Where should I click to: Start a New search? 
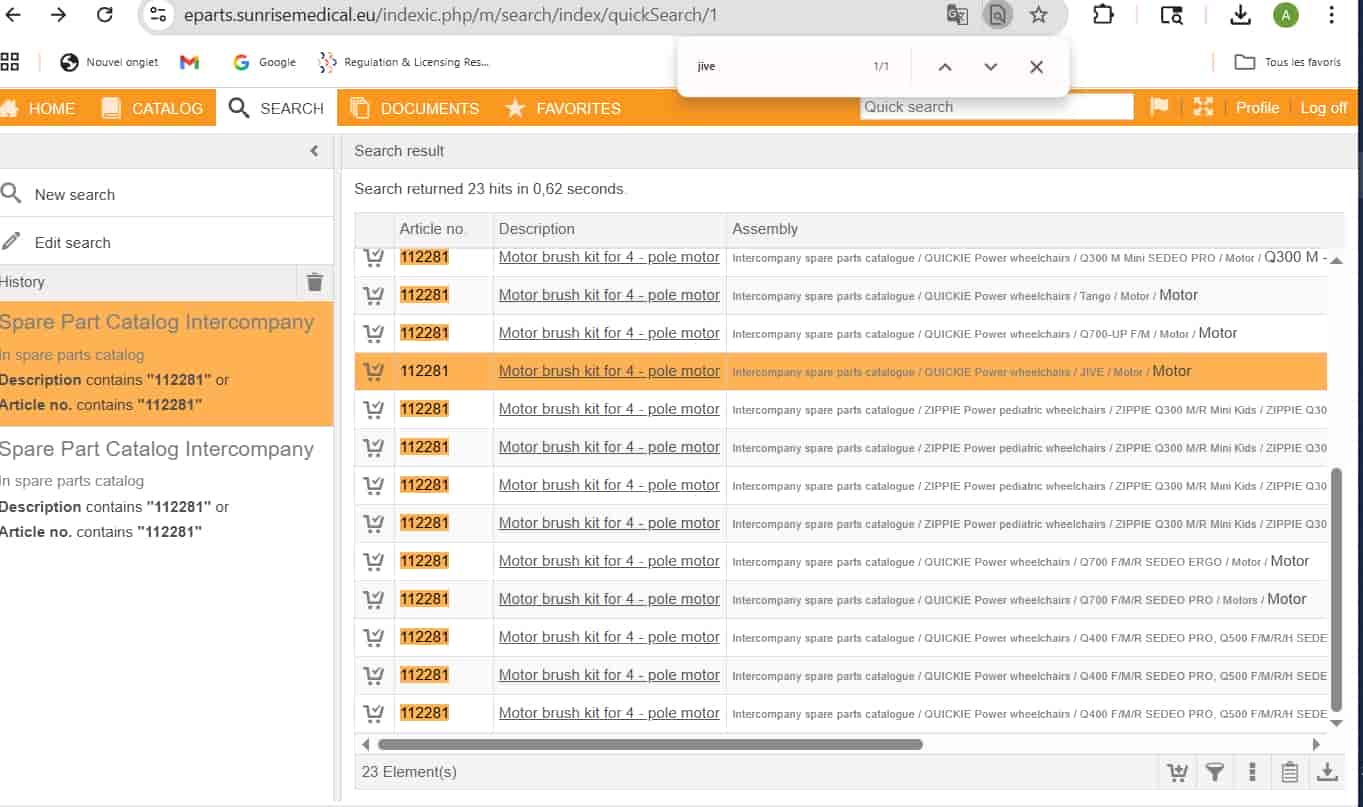[x=74, y=195]
